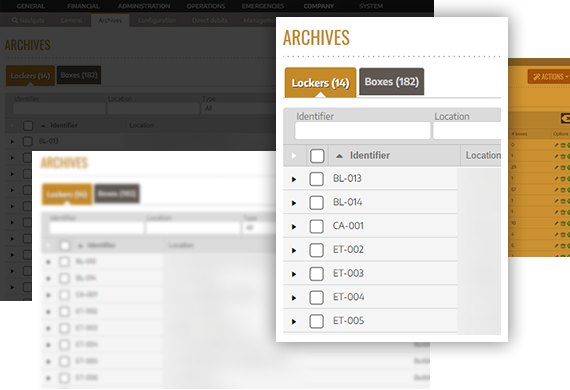Click the Identifier filter field in the dark window
Viewport: 570px width, 390px height.
point(59,108)
